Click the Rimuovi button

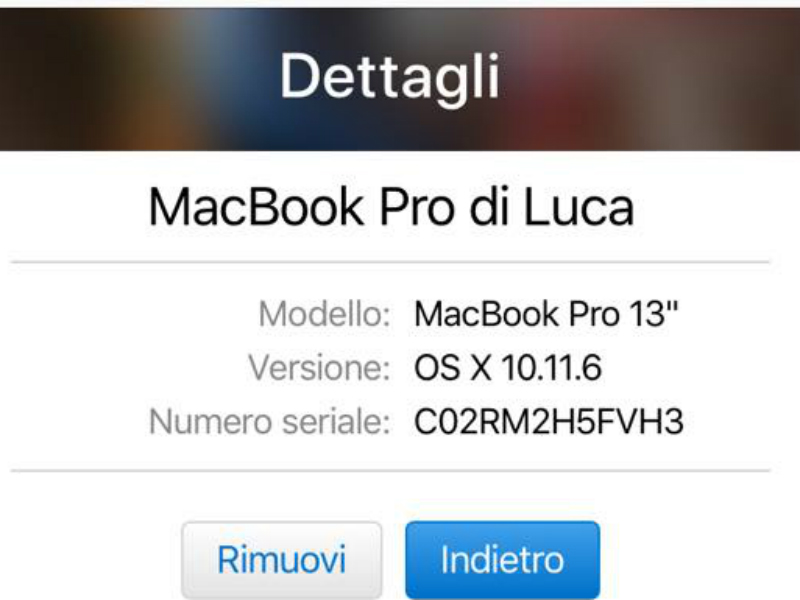coord(282,560)
